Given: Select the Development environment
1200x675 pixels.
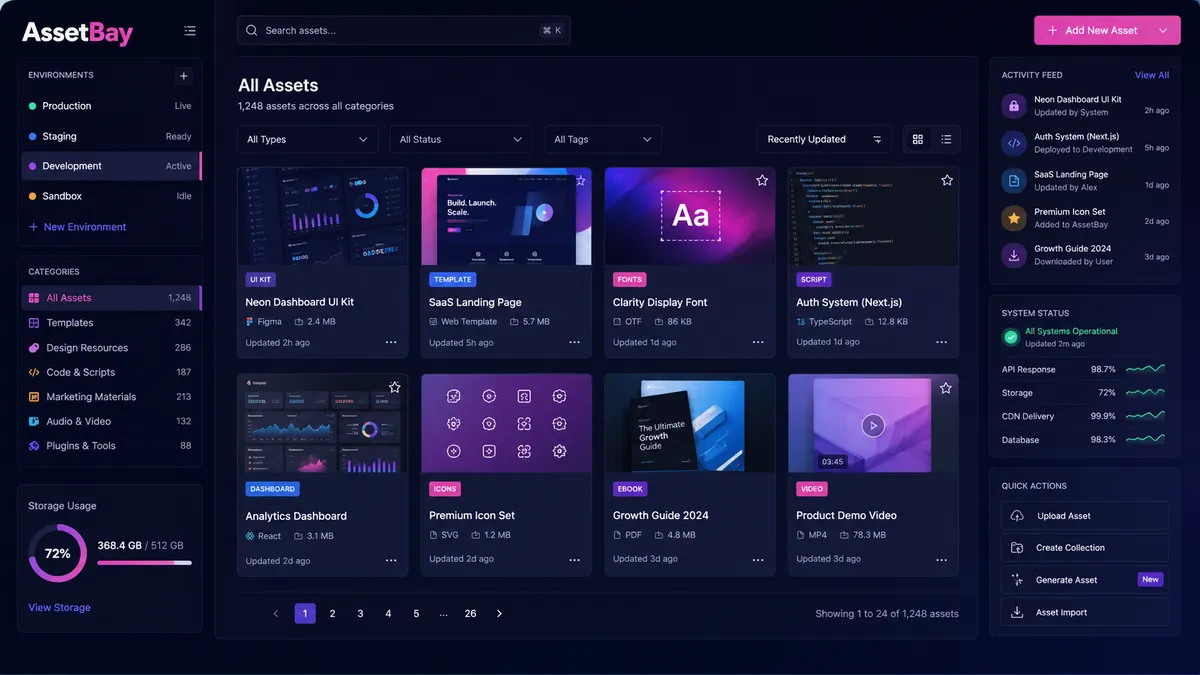Looking at the screenshot, I should pos(111,166).
